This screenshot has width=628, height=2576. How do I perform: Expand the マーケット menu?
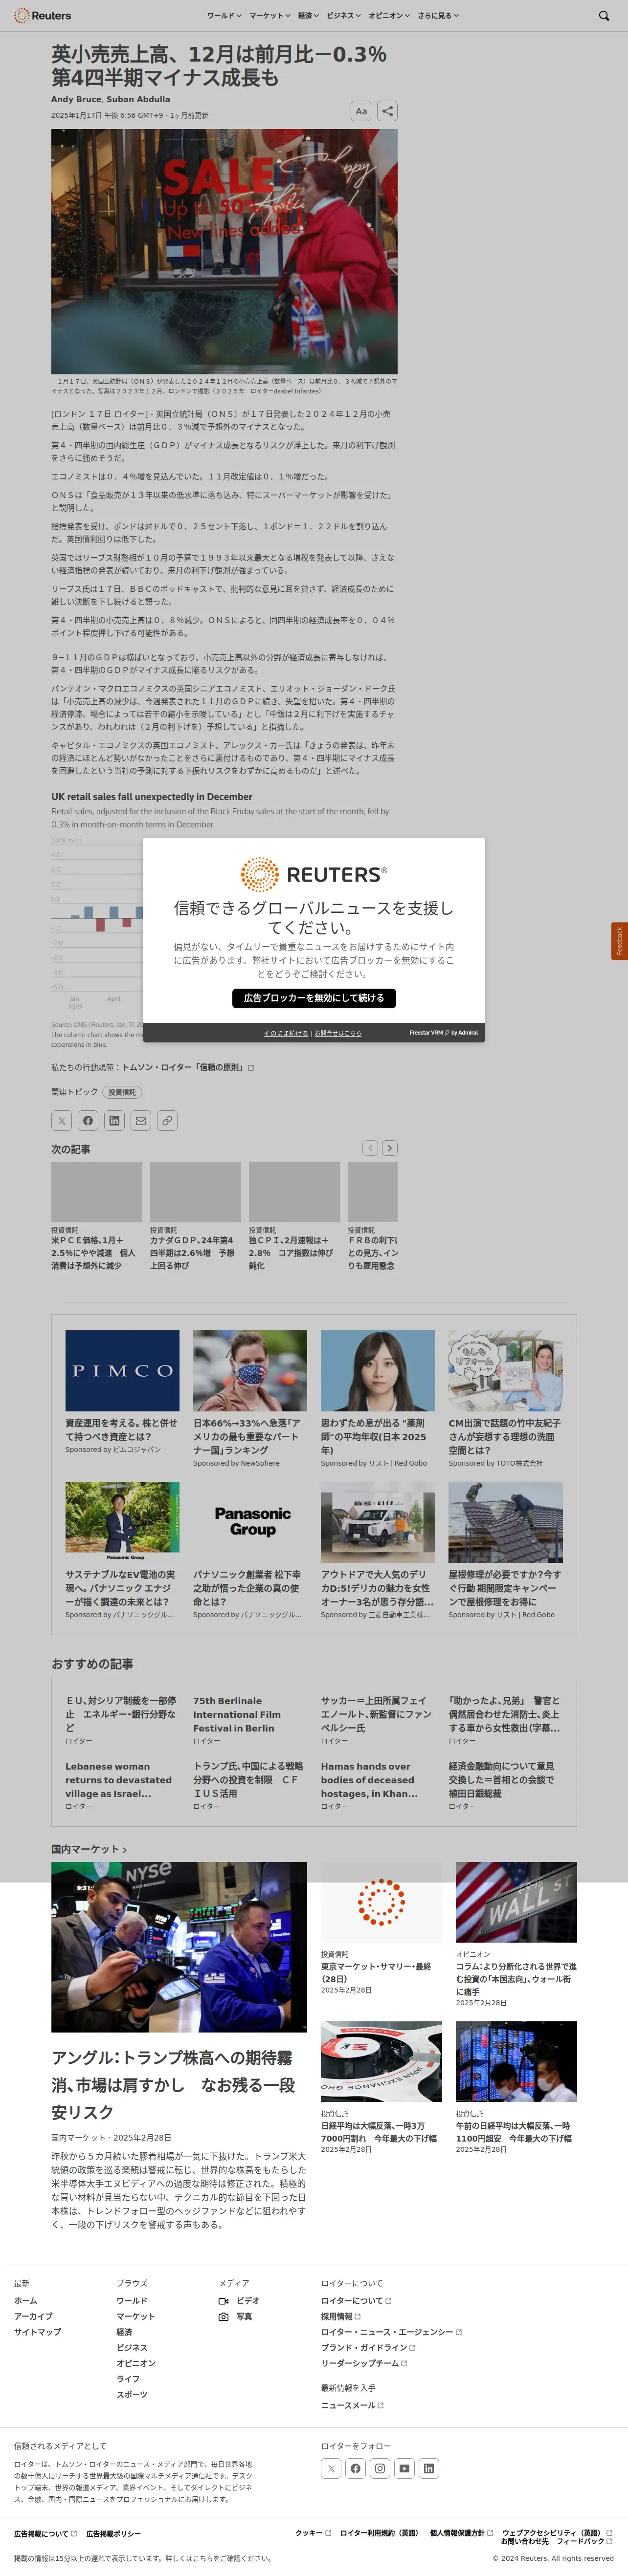tap(269, 16)
